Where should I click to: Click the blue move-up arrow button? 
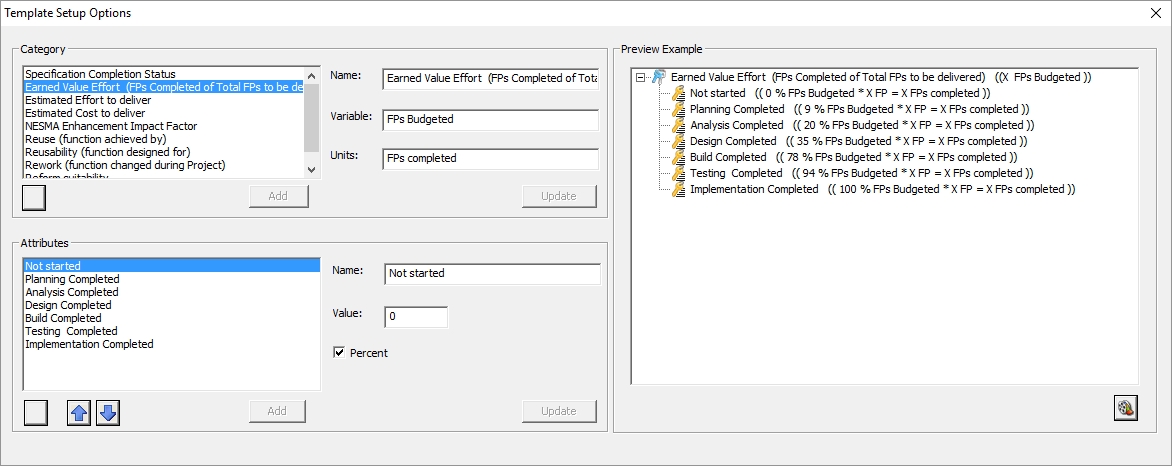pos(78,411)
